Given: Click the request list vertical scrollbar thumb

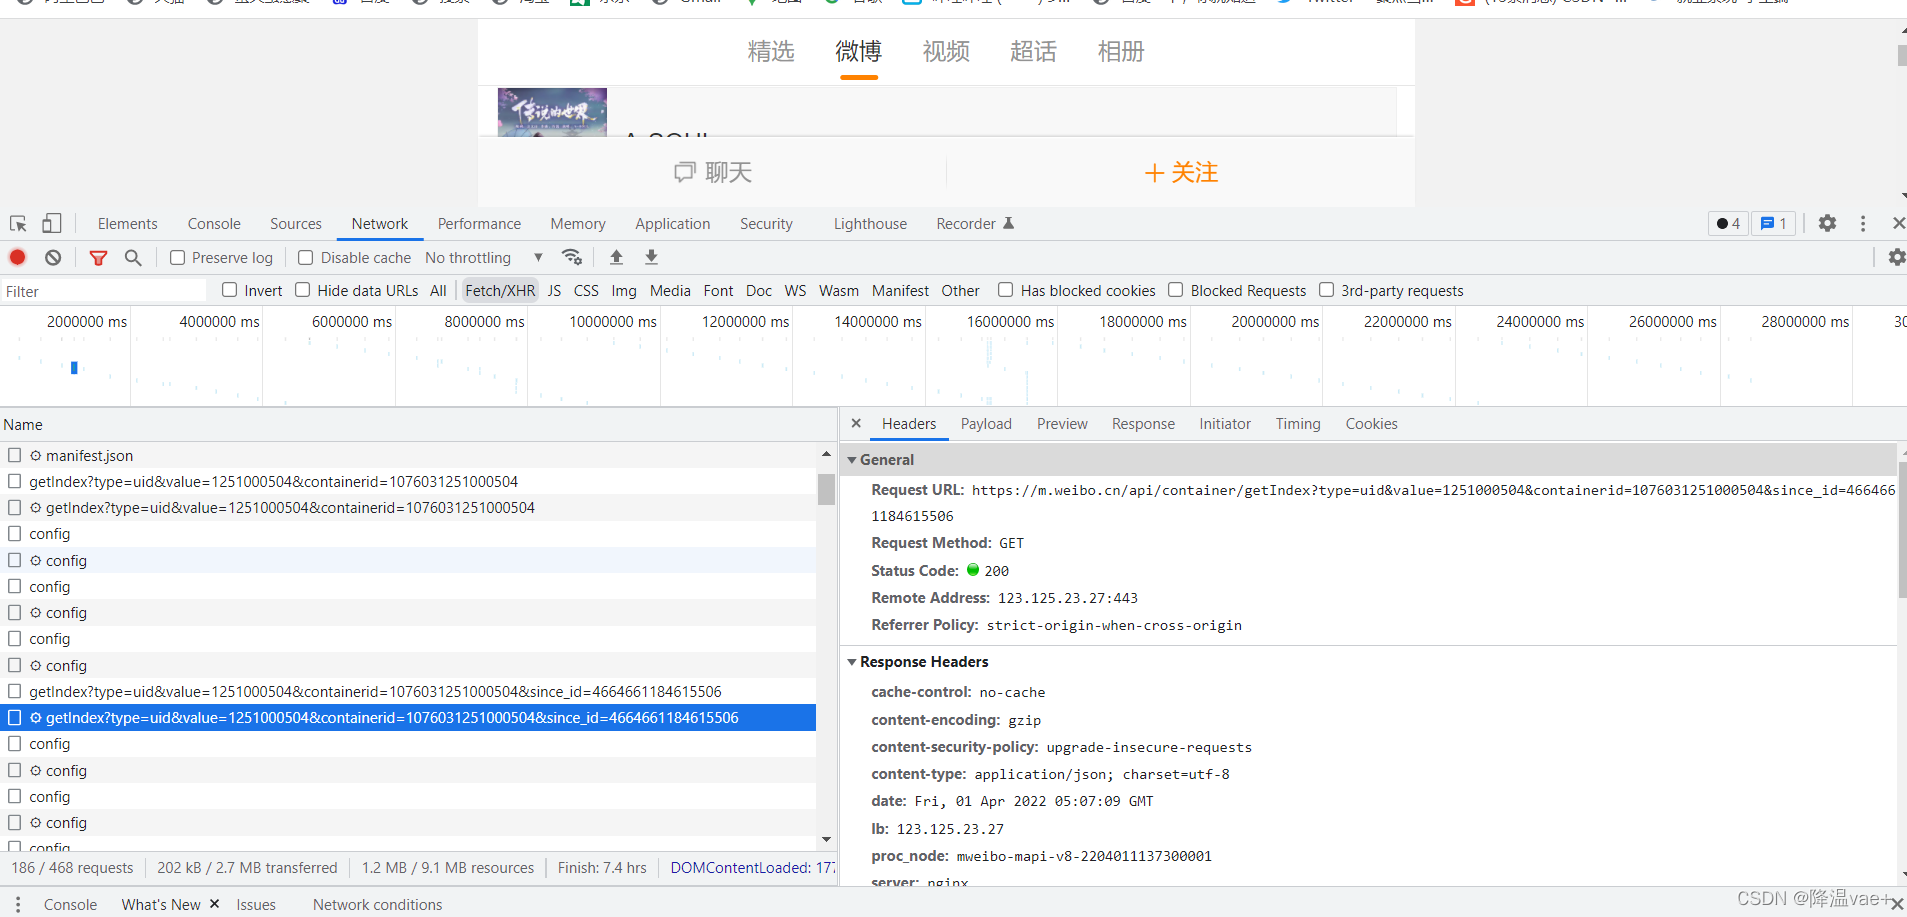Looking at the screenshot, I should tap(826, 489).
